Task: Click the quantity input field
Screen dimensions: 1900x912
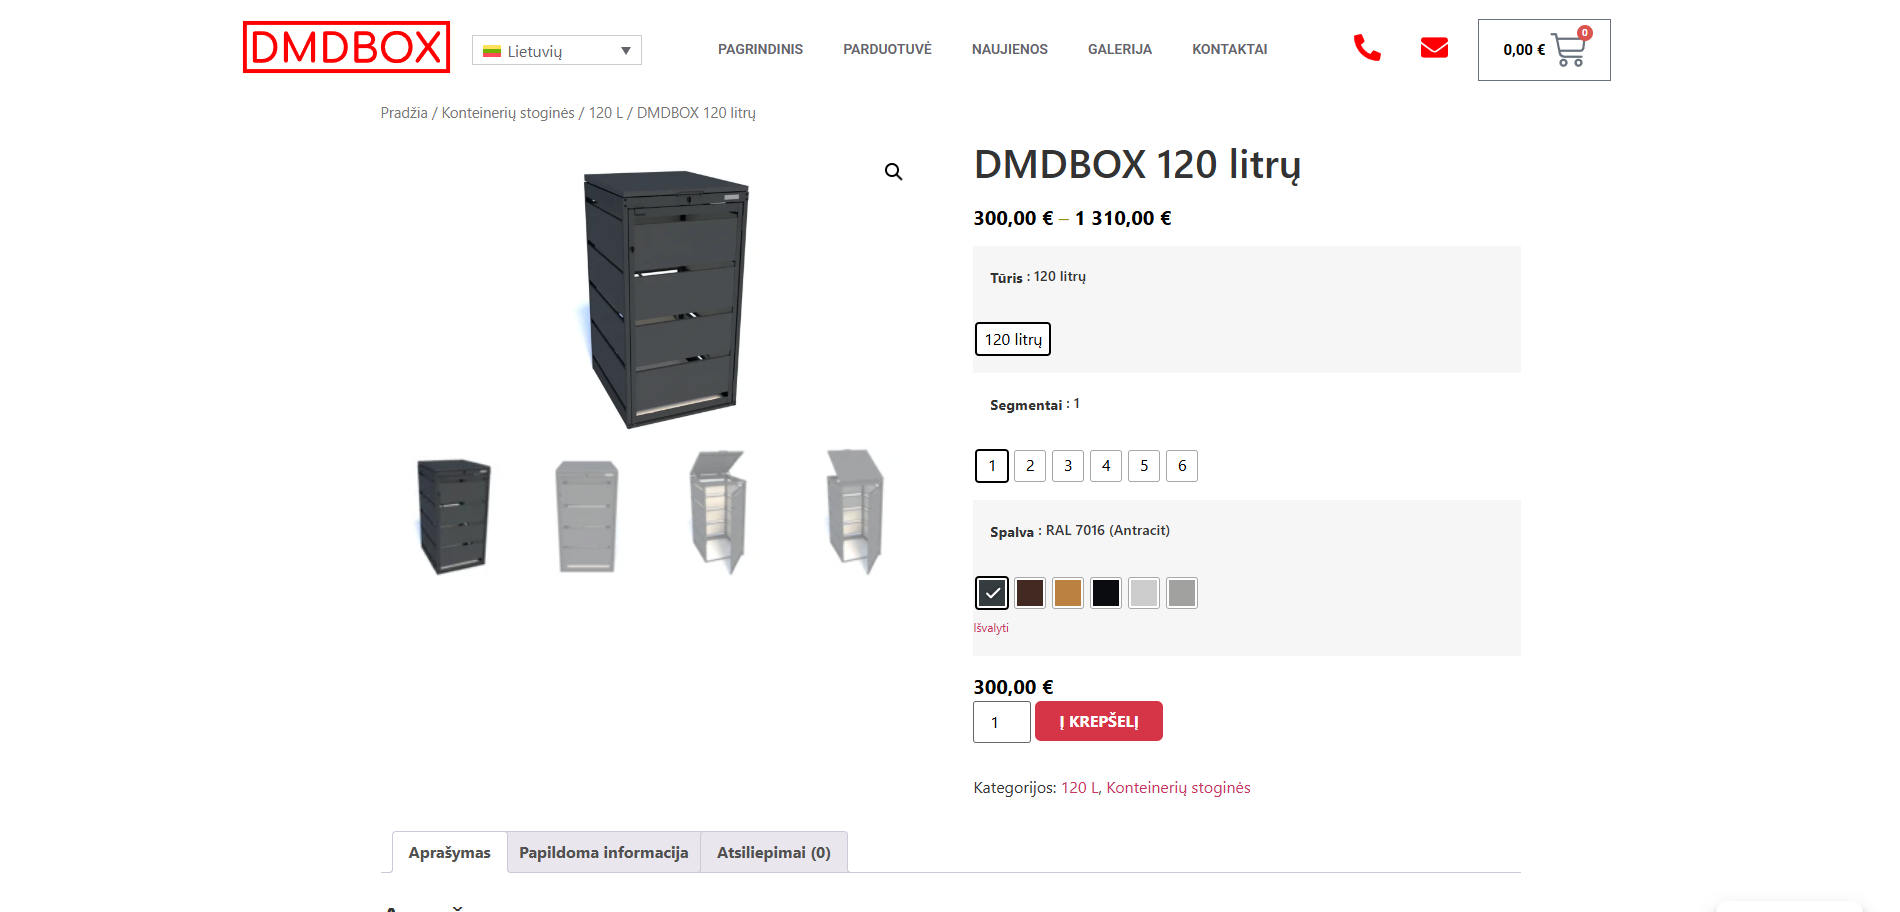Action: 1002,722
